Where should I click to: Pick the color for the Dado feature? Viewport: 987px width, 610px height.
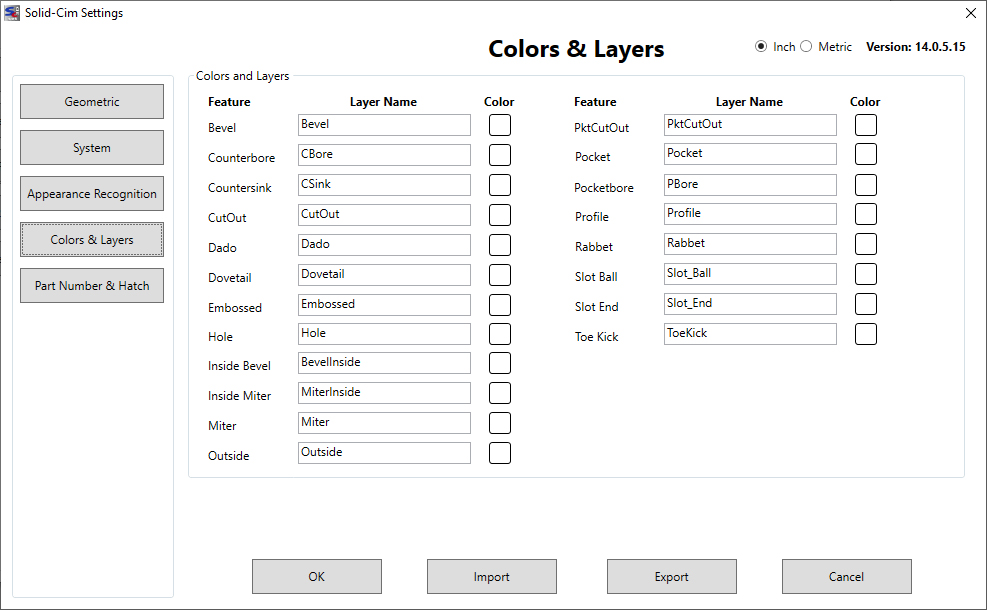tap(500, 245)
